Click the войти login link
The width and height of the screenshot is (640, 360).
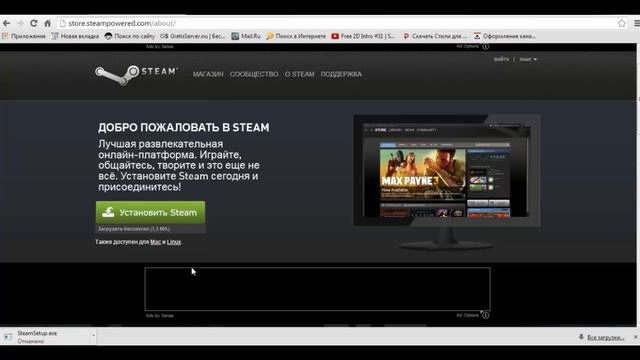coord(501,59)
